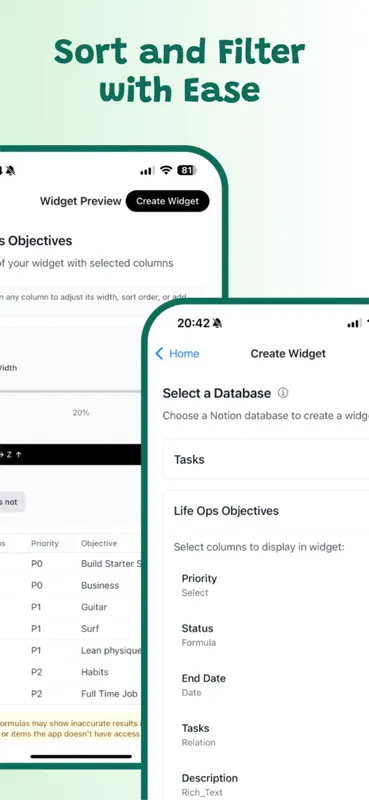
Task: Click the Create Widget screen title
Action: (x=288, y=354)
